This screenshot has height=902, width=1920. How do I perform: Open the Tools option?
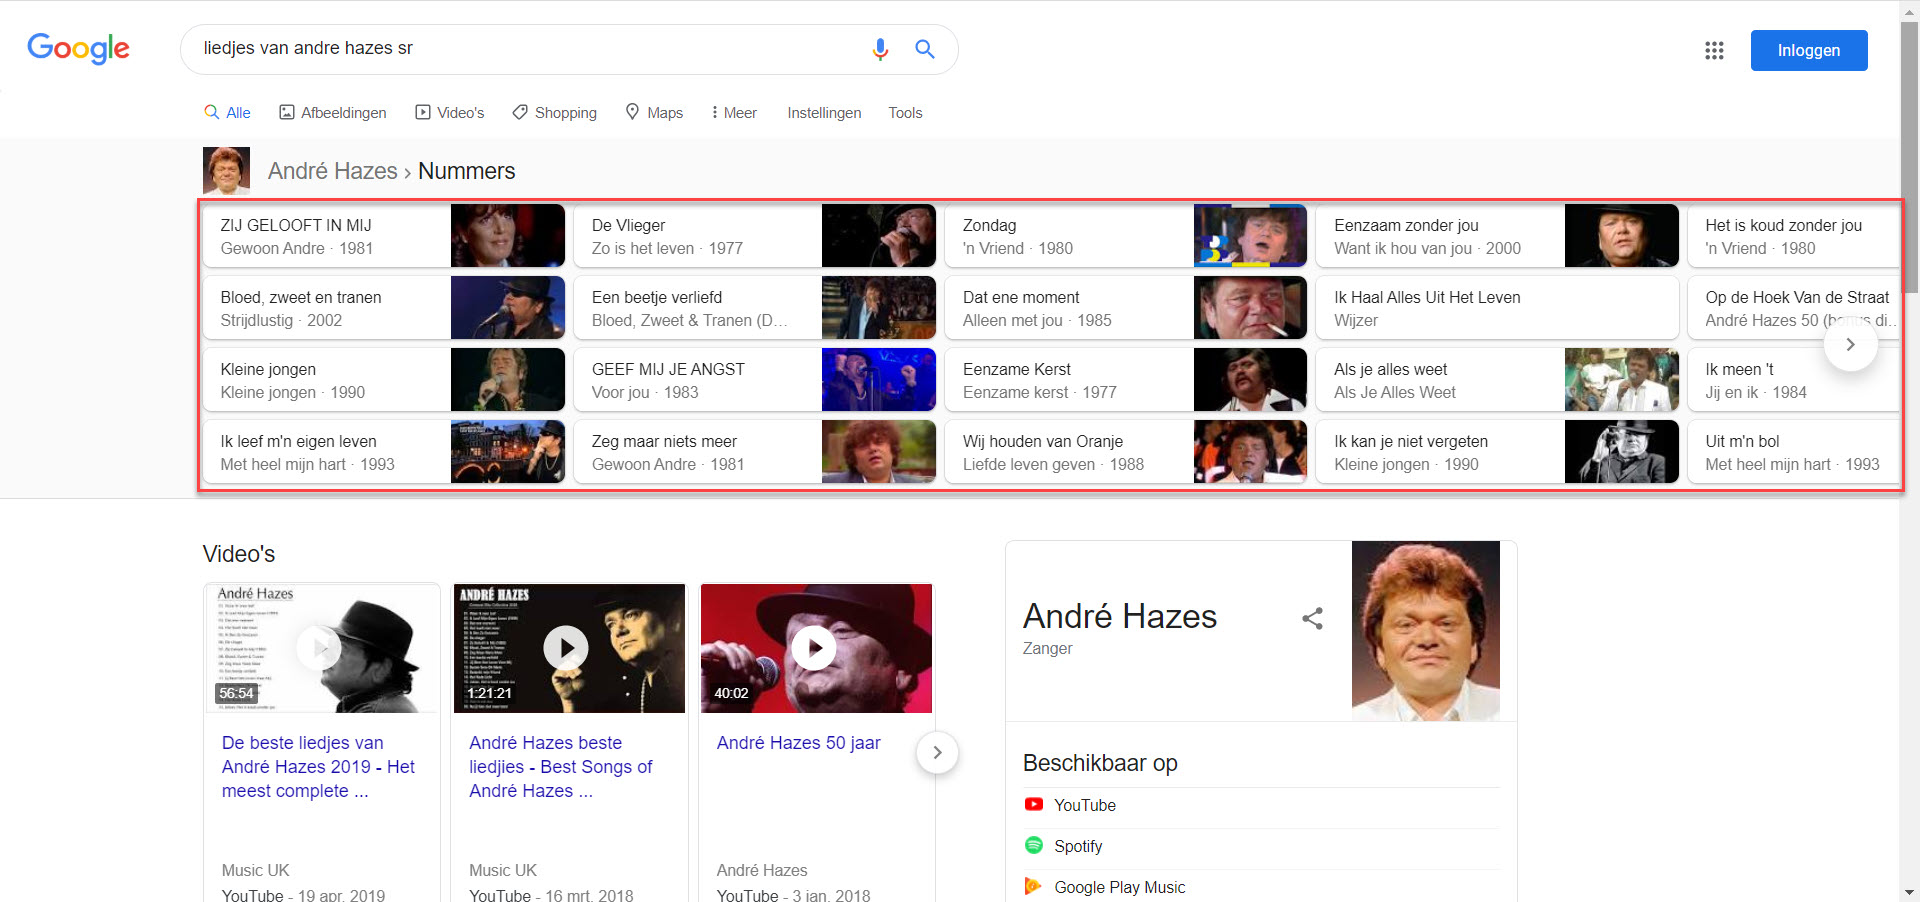(x=905, y=112)
